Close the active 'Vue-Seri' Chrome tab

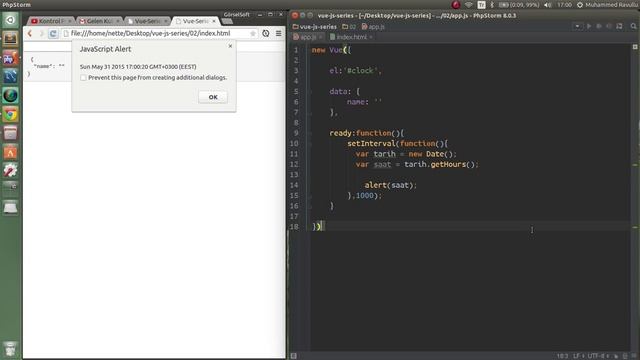click(x=214, y=21)
